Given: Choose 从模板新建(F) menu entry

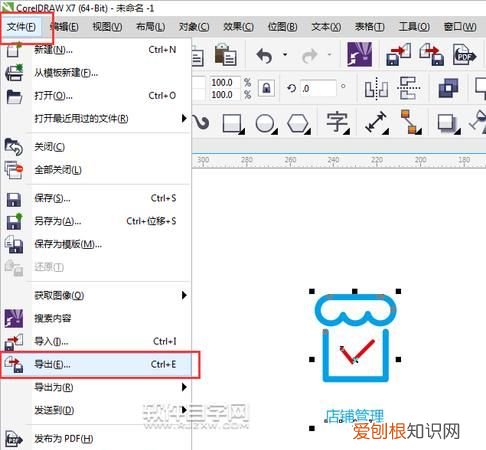Looking at the screenshot, I should 97,73.
